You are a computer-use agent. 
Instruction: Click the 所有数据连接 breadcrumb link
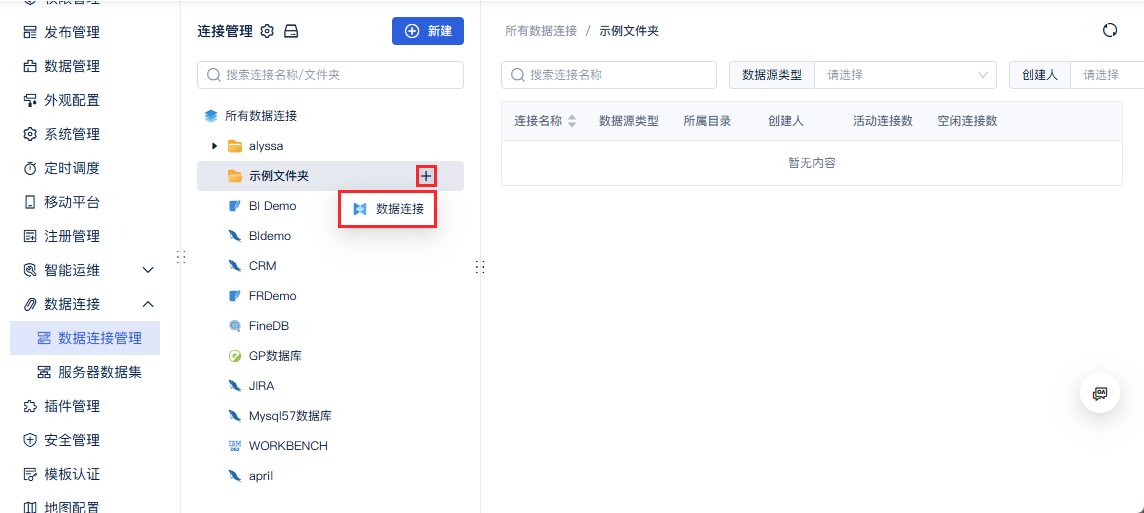click(x=541, y=31)
